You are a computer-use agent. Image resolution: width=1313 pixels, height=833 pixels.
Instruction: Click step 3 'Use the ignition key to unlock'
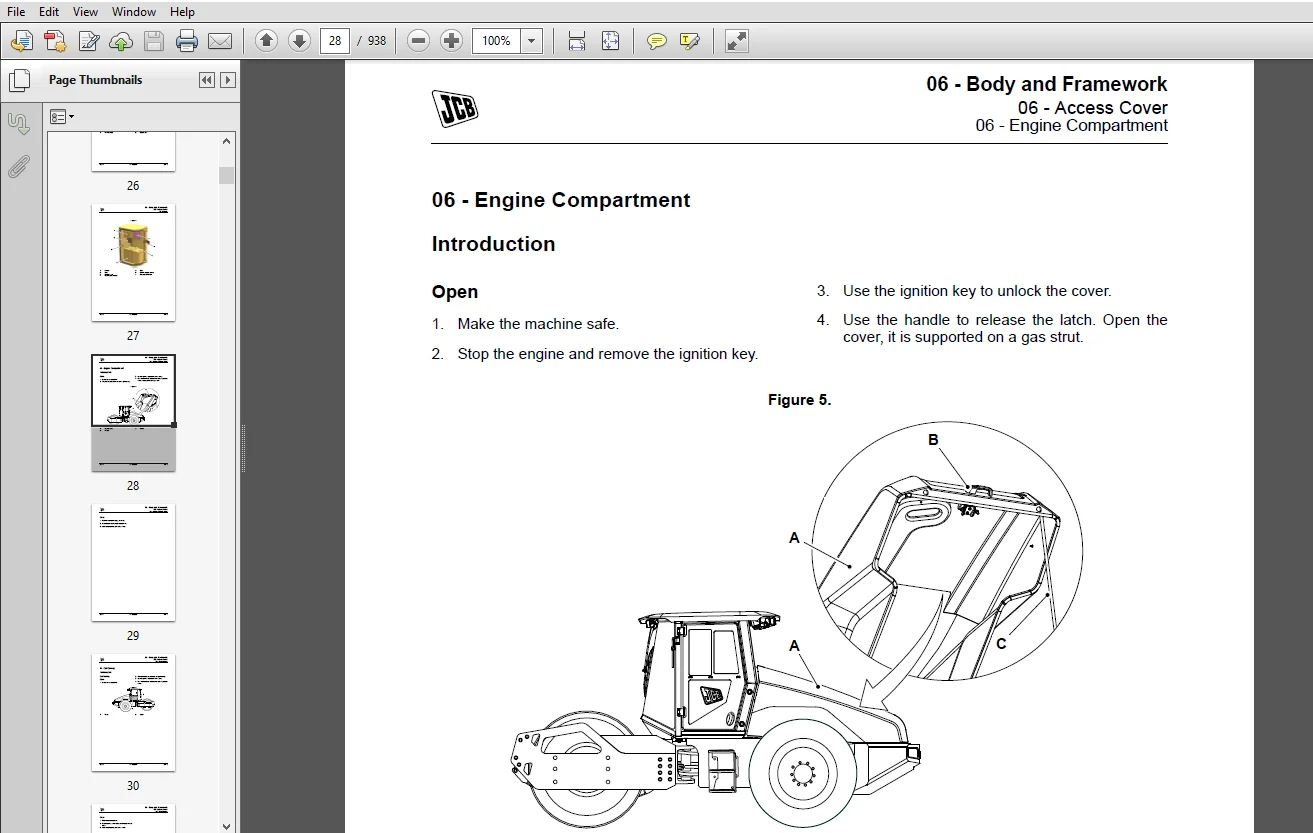coord(977,291)
